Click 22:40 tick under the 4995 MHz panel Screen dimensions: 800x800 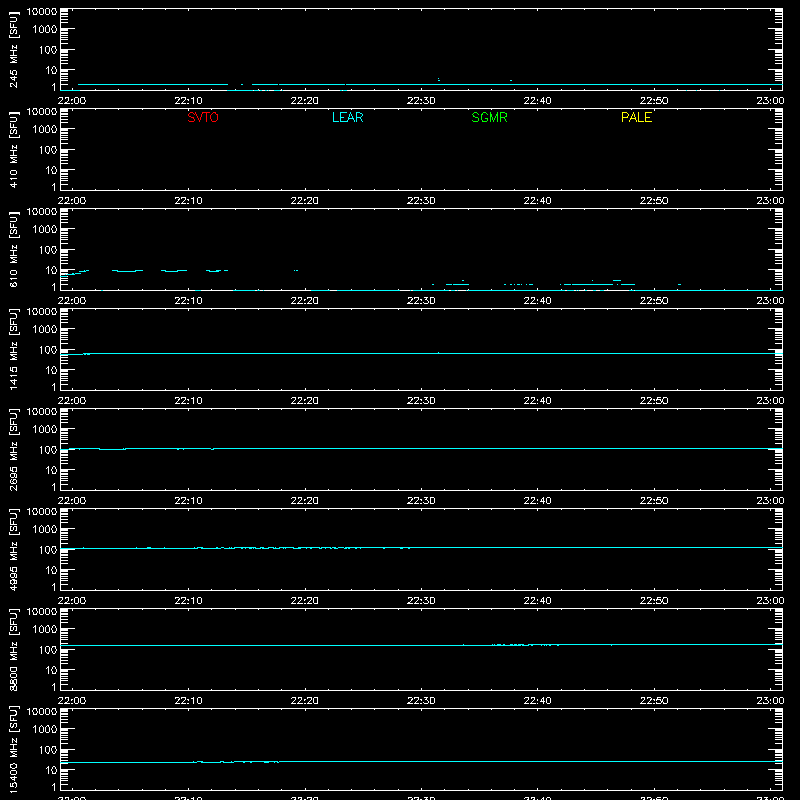point(537,601)
